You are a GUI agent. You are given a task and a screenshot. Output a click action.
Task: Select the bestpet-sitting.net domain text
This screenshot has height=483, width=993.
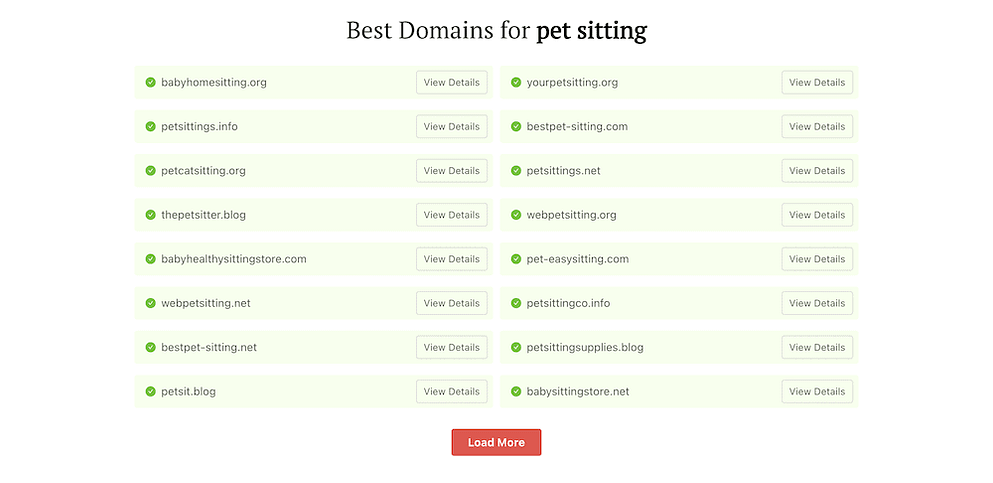pos(209,347)
